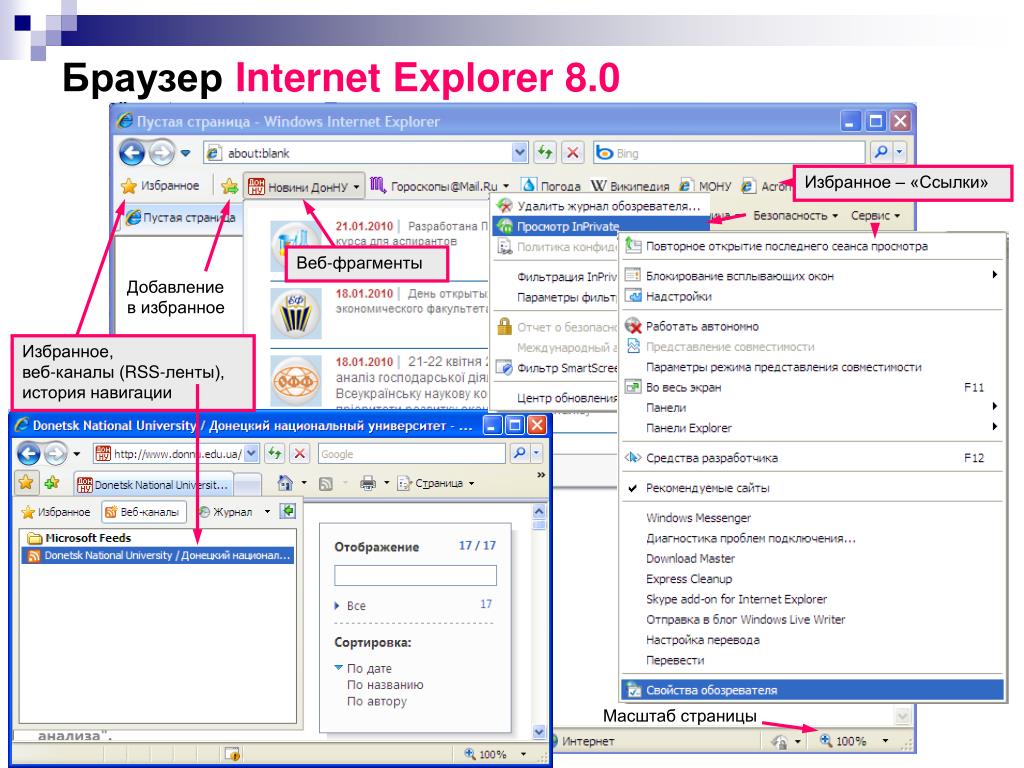Open the Панели Explorer submenu
The height and width of the screenshot is (768, 1024).
pos(811,428)
